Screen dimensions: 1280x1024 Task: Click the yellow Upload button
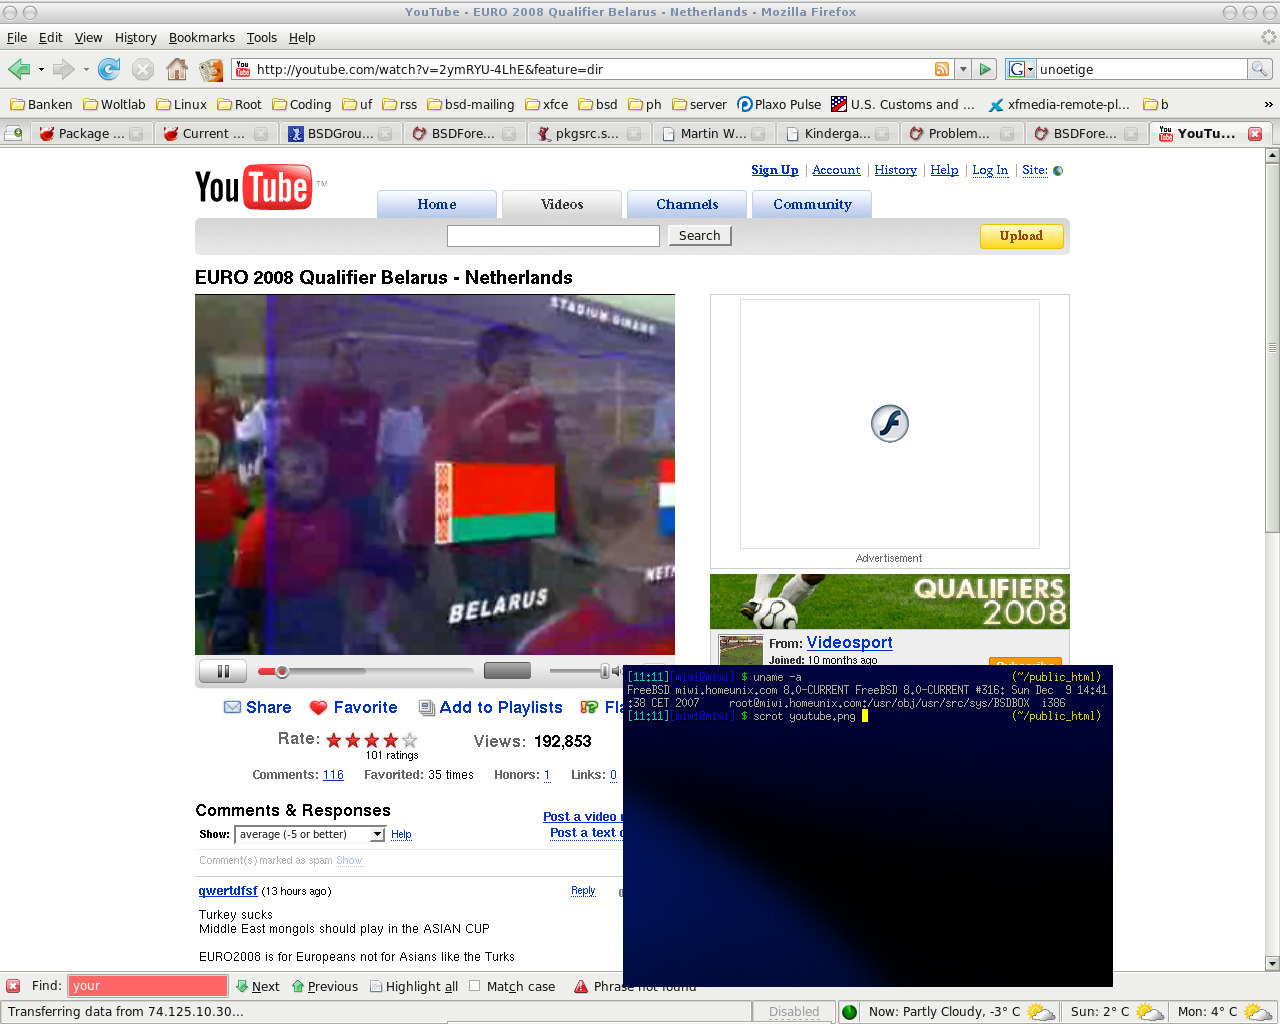[x=1021, y=236]
